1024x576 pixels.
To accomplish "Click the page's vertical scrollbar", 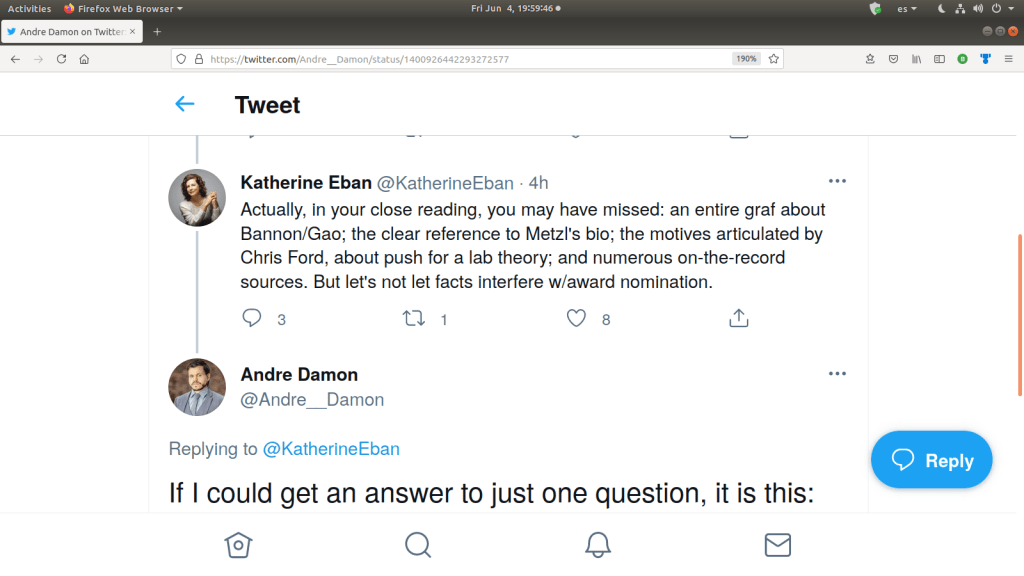I will 1020,315.
